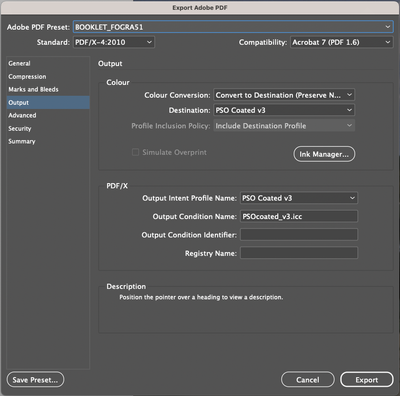Click the Description group heading
The image size is (400, 396).
[x=126, y=286]
